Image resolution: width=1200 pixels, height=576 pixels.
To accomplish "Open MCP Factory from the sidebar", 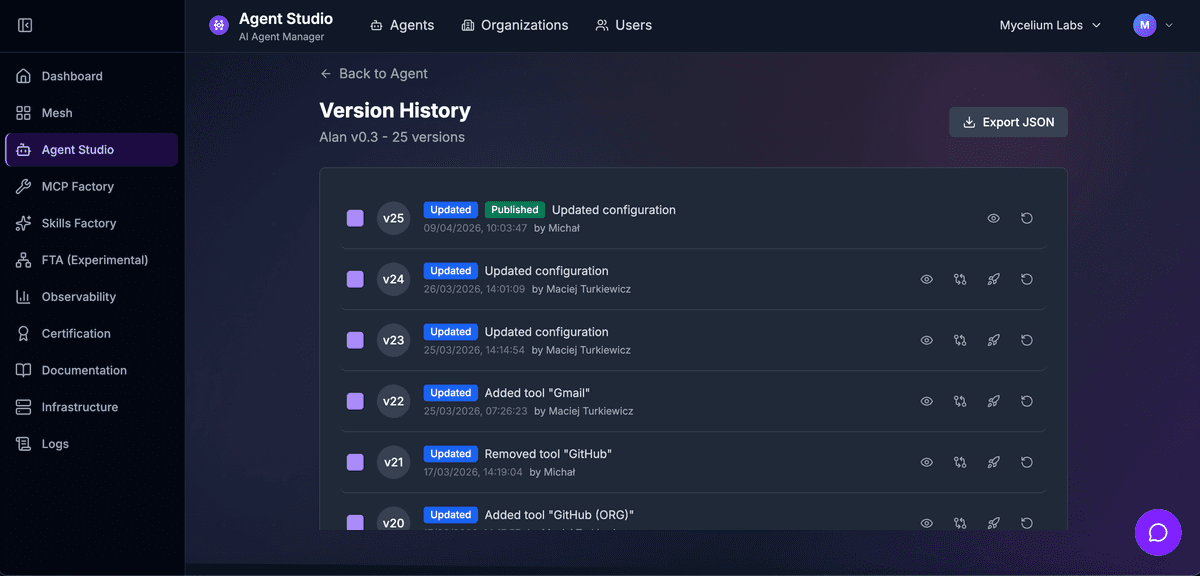I will 75,186.
